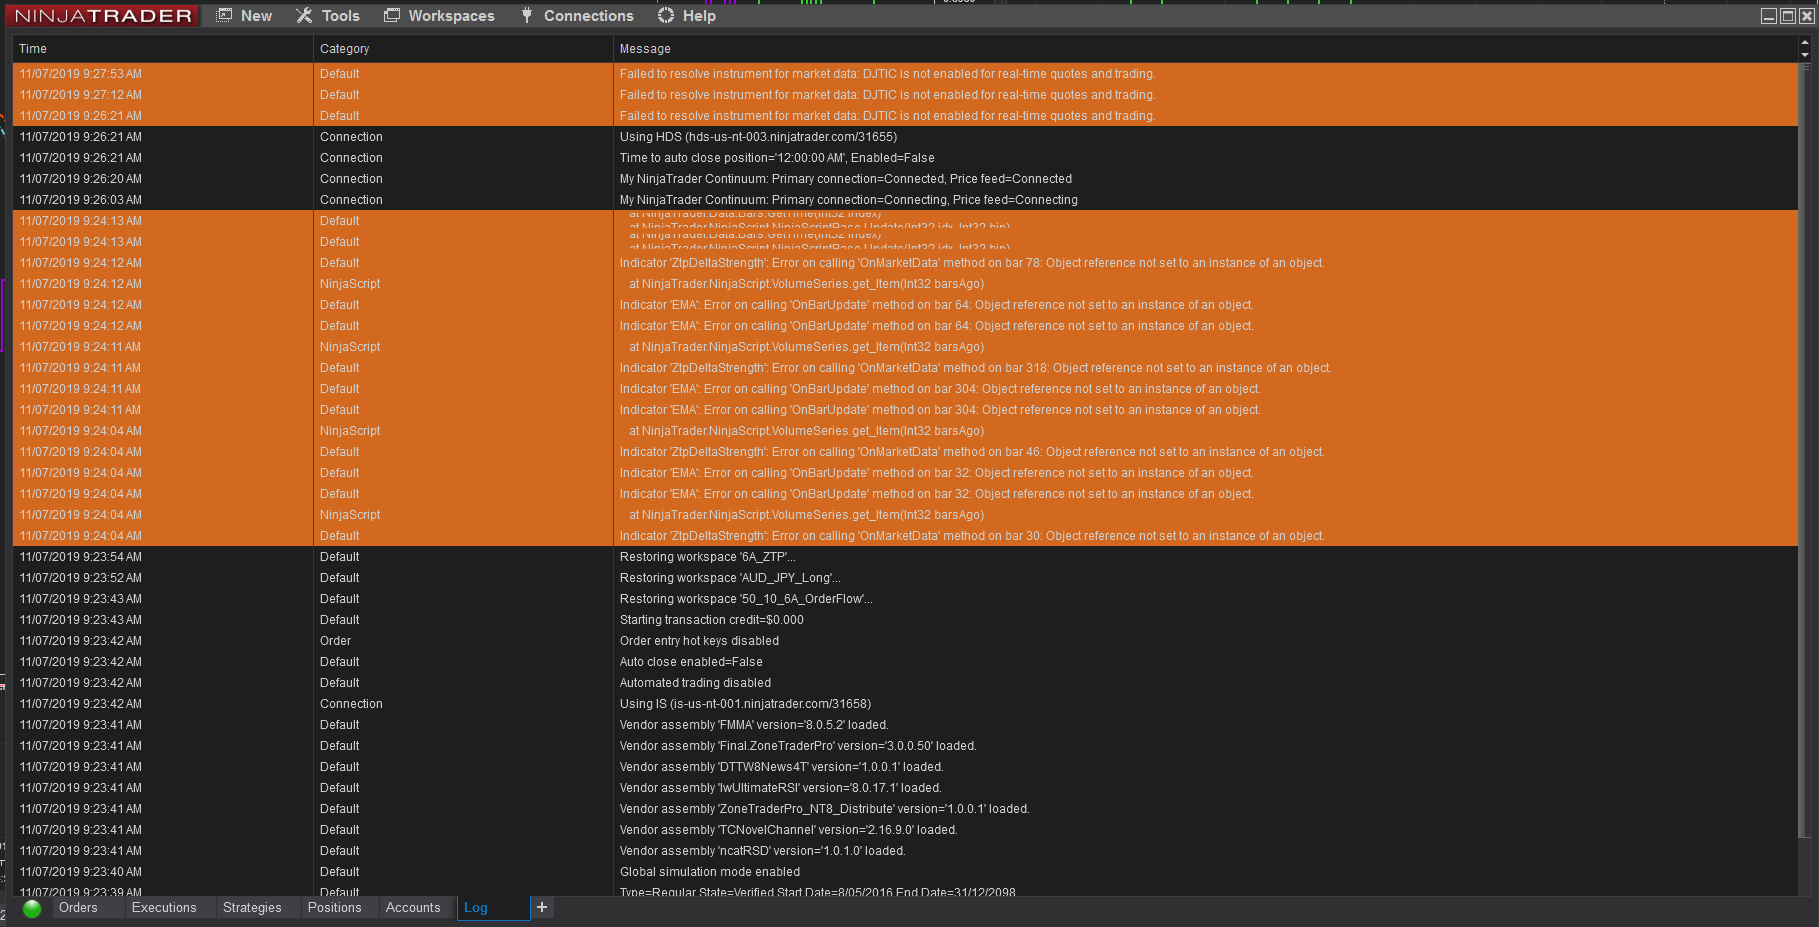1819x927 pixels.
Task: Select the 9:27:53 AM DJTIC failure row
Action: (x=905, y=74)
